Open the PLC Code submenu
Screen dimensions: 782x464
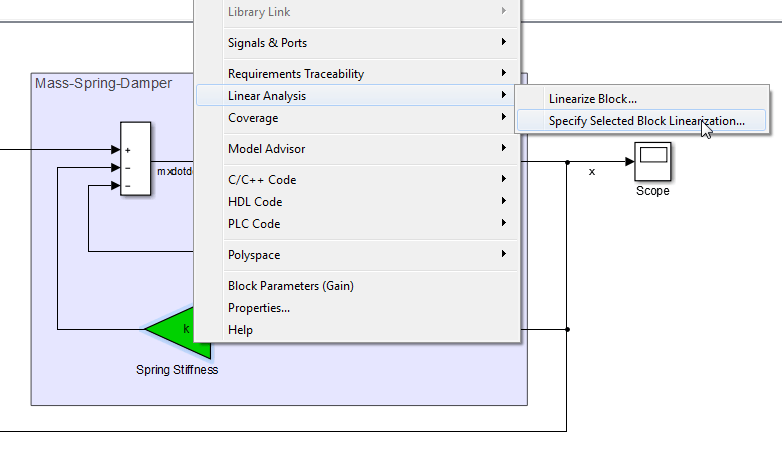(254, 224)
